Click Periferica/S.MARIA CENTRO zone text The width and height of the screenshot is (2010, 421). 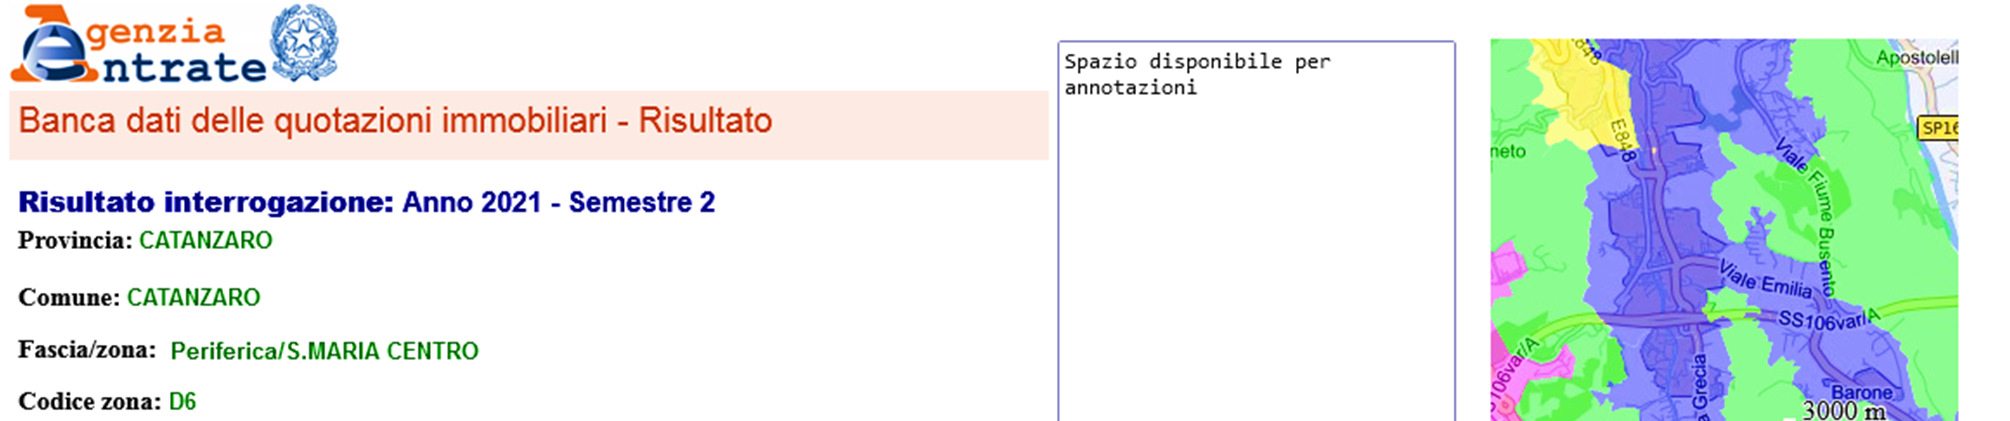324,352
